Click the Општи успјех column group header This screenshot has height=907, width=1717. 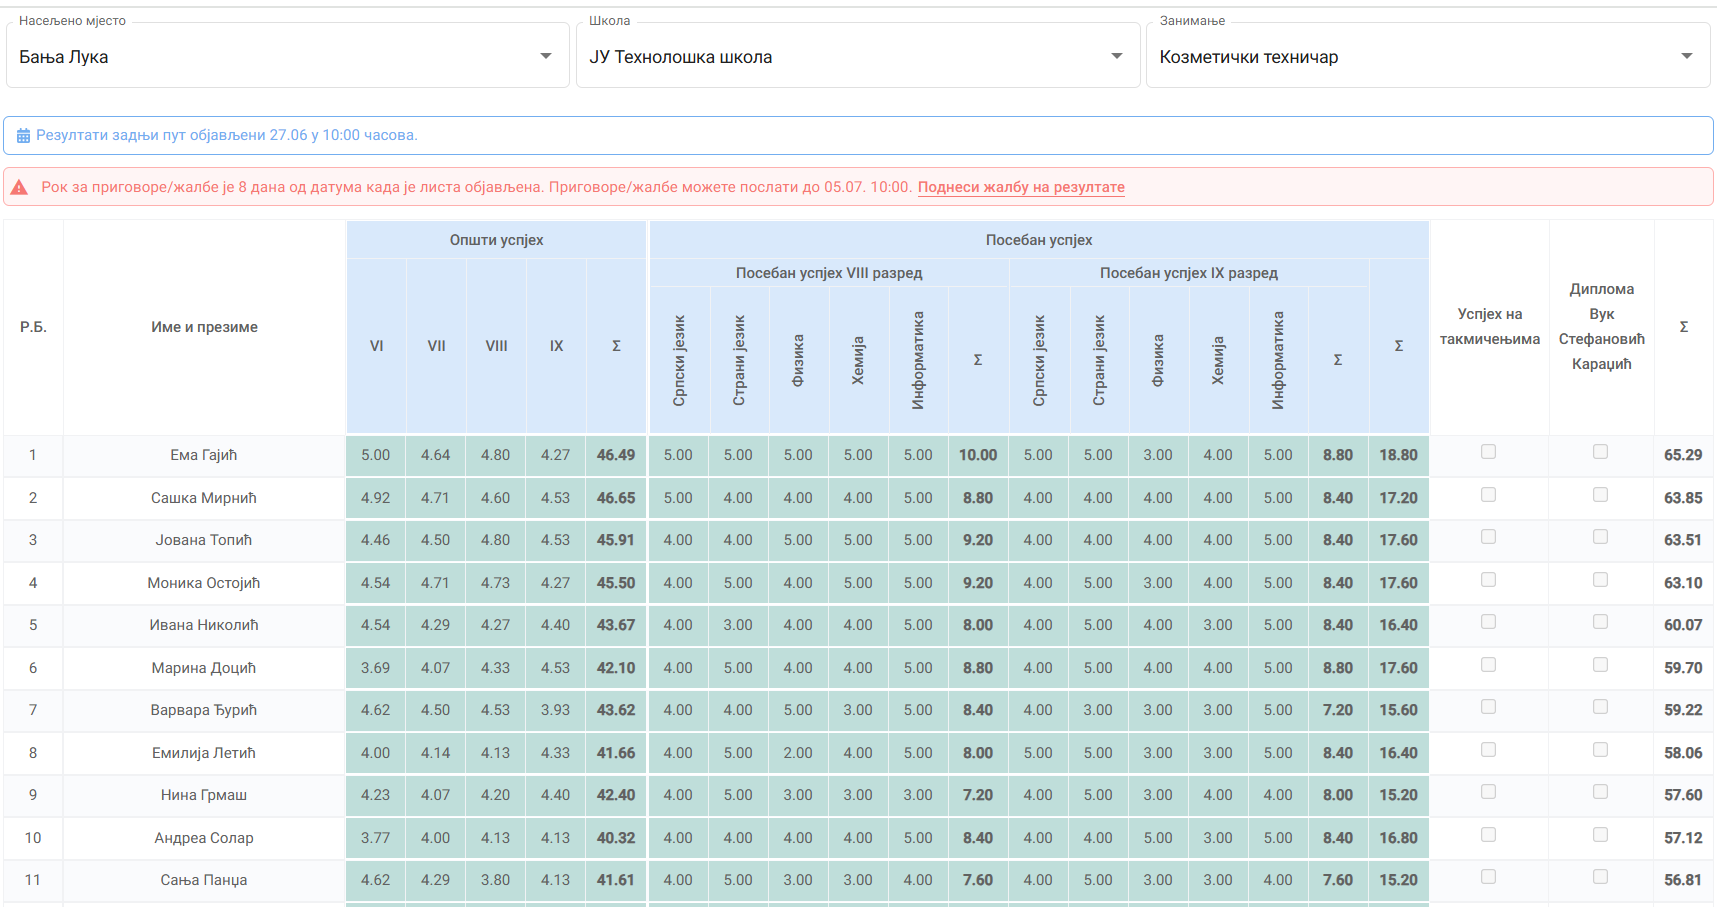pyautogui.click(x=496, y=240)
